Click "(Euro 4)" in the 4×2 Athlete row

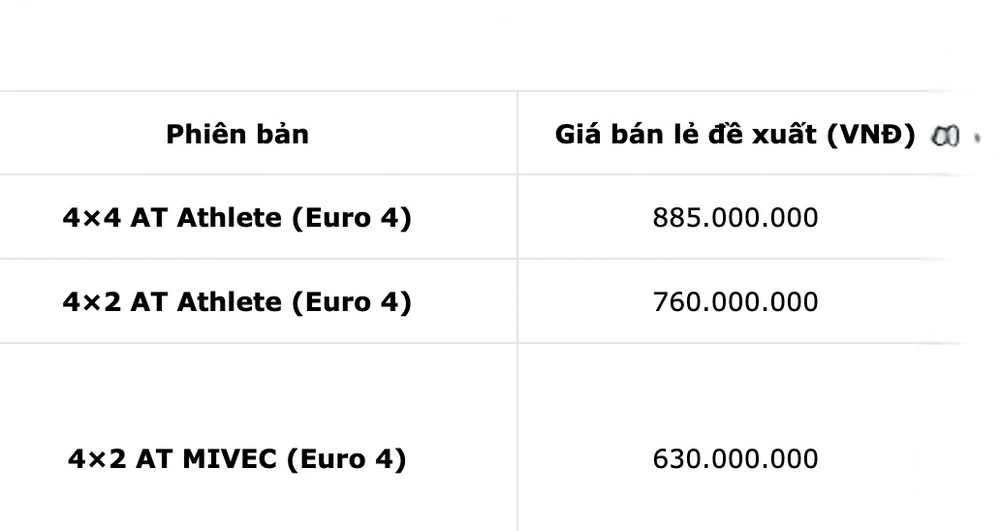coord(351,301)
